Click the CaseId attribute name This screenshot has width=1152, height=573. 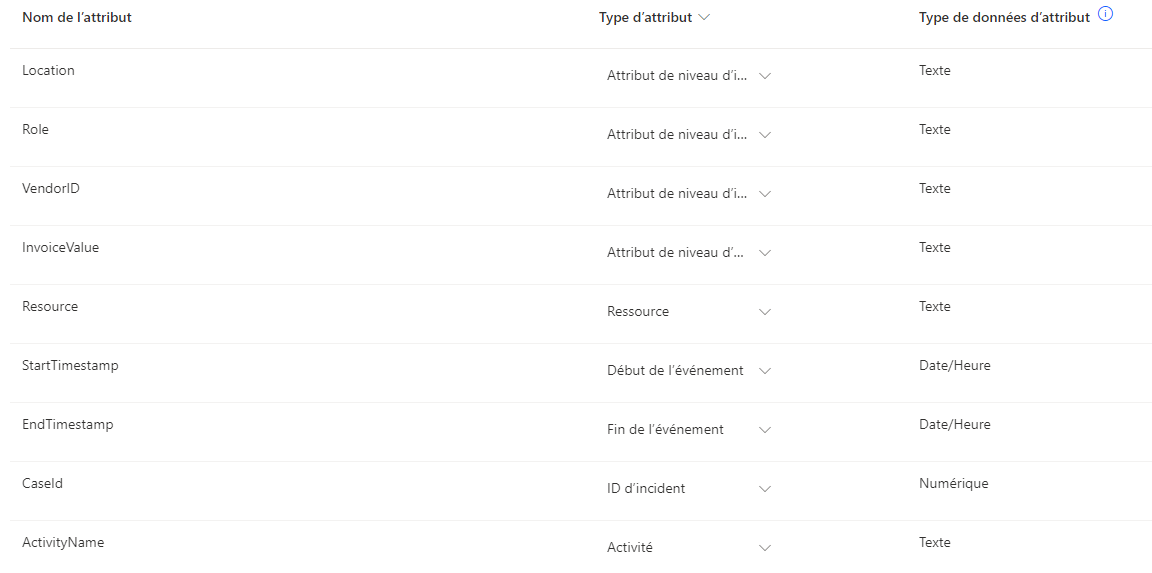click(43, 483)
